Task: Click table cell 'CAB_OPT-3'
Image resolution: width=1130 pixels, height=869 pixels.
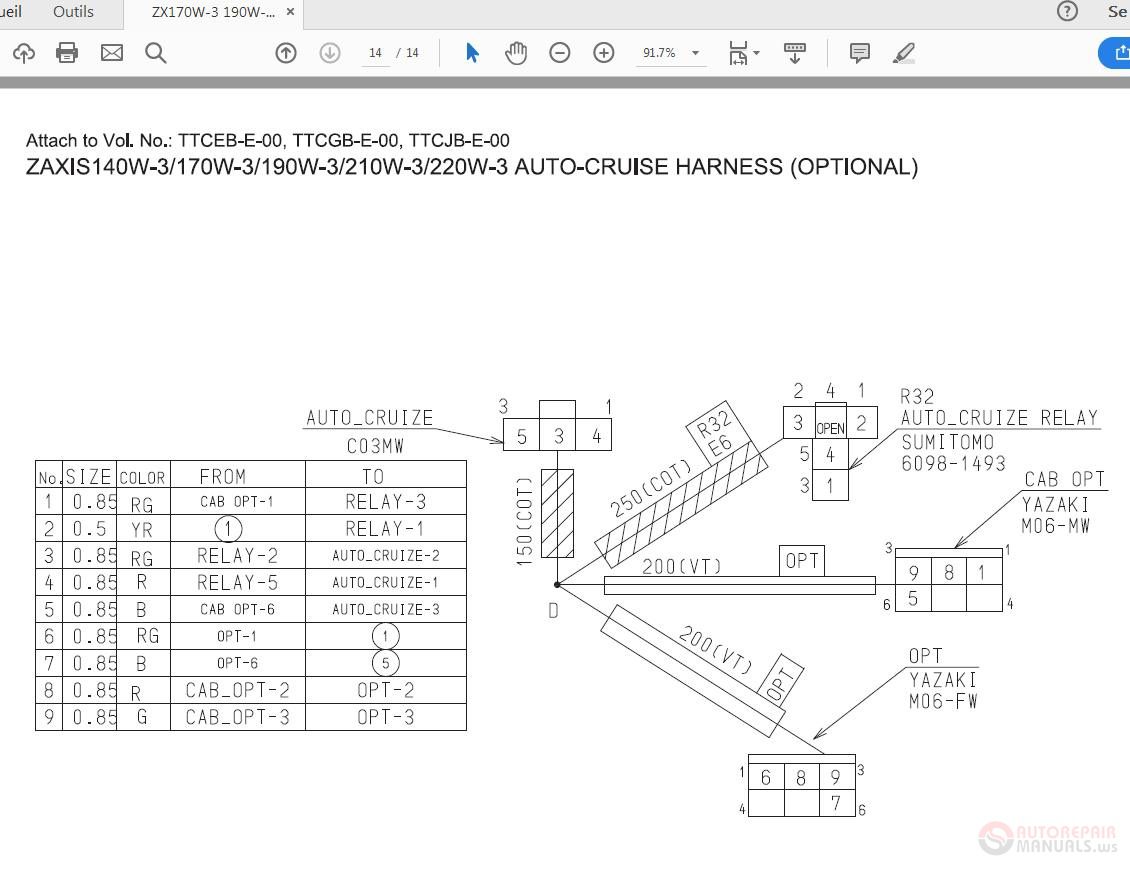Action: [237, 717]
